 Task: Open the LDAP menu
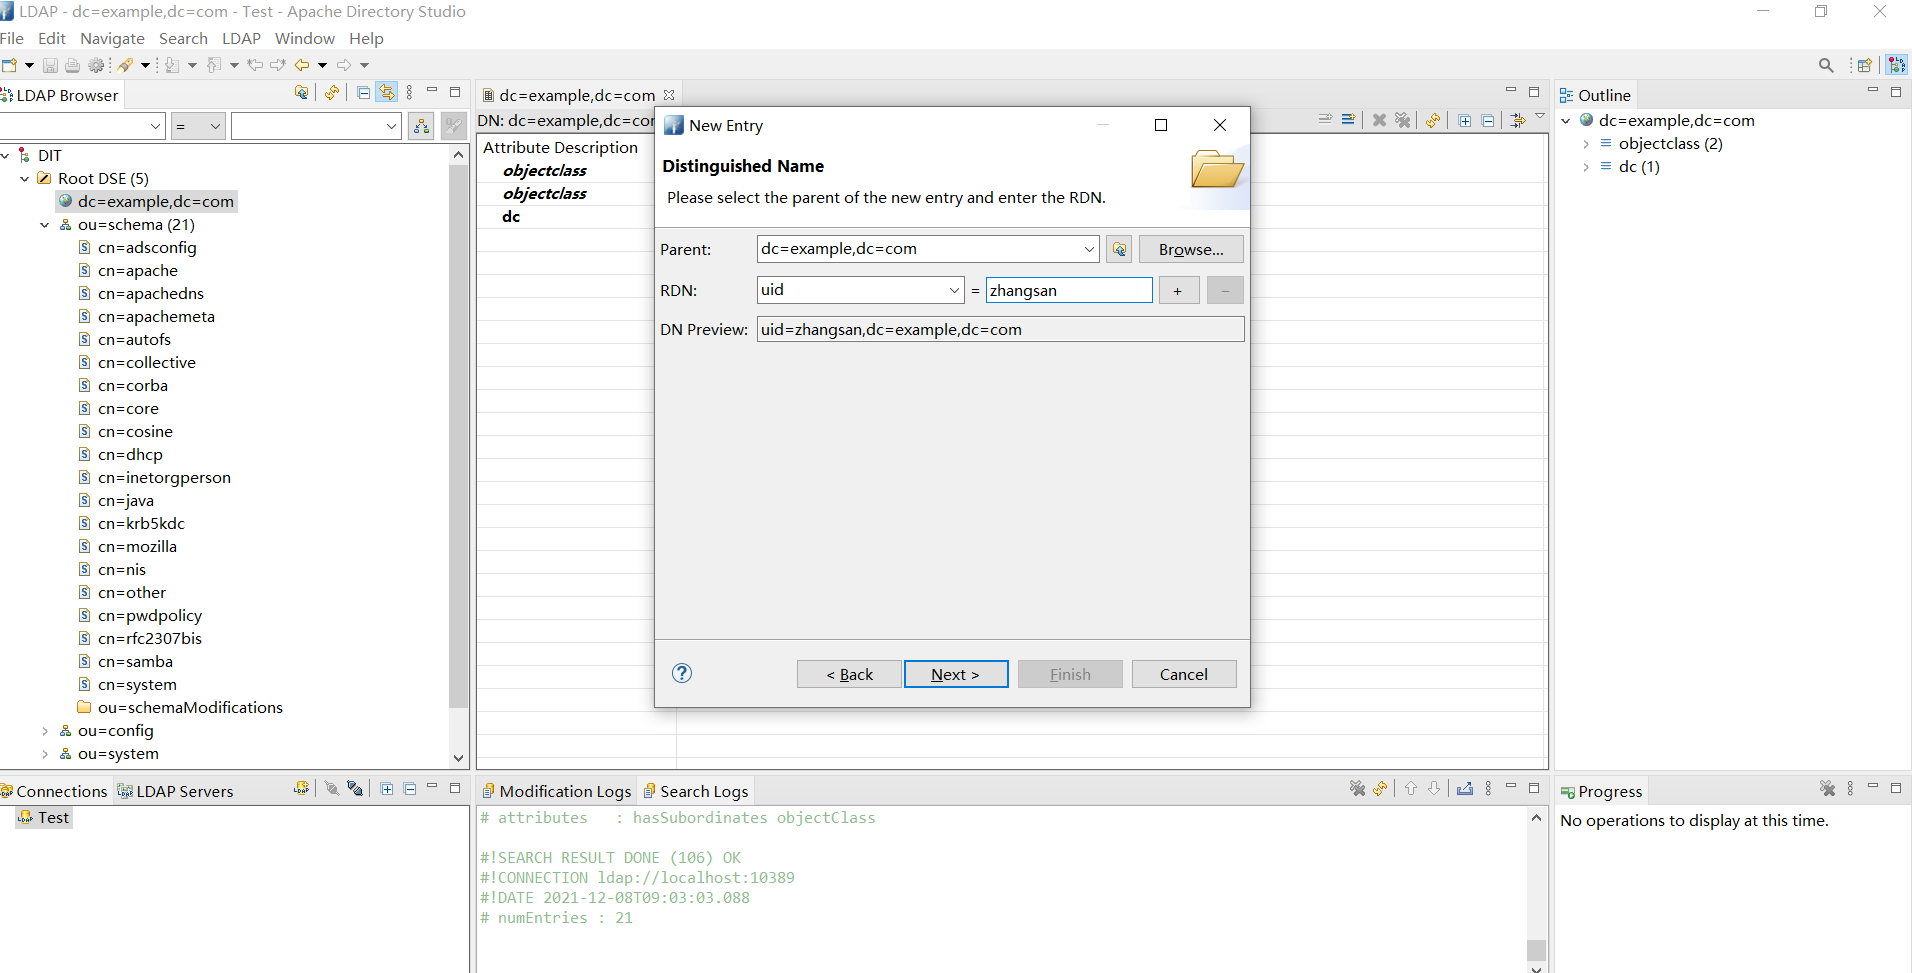tap(241, 38)
